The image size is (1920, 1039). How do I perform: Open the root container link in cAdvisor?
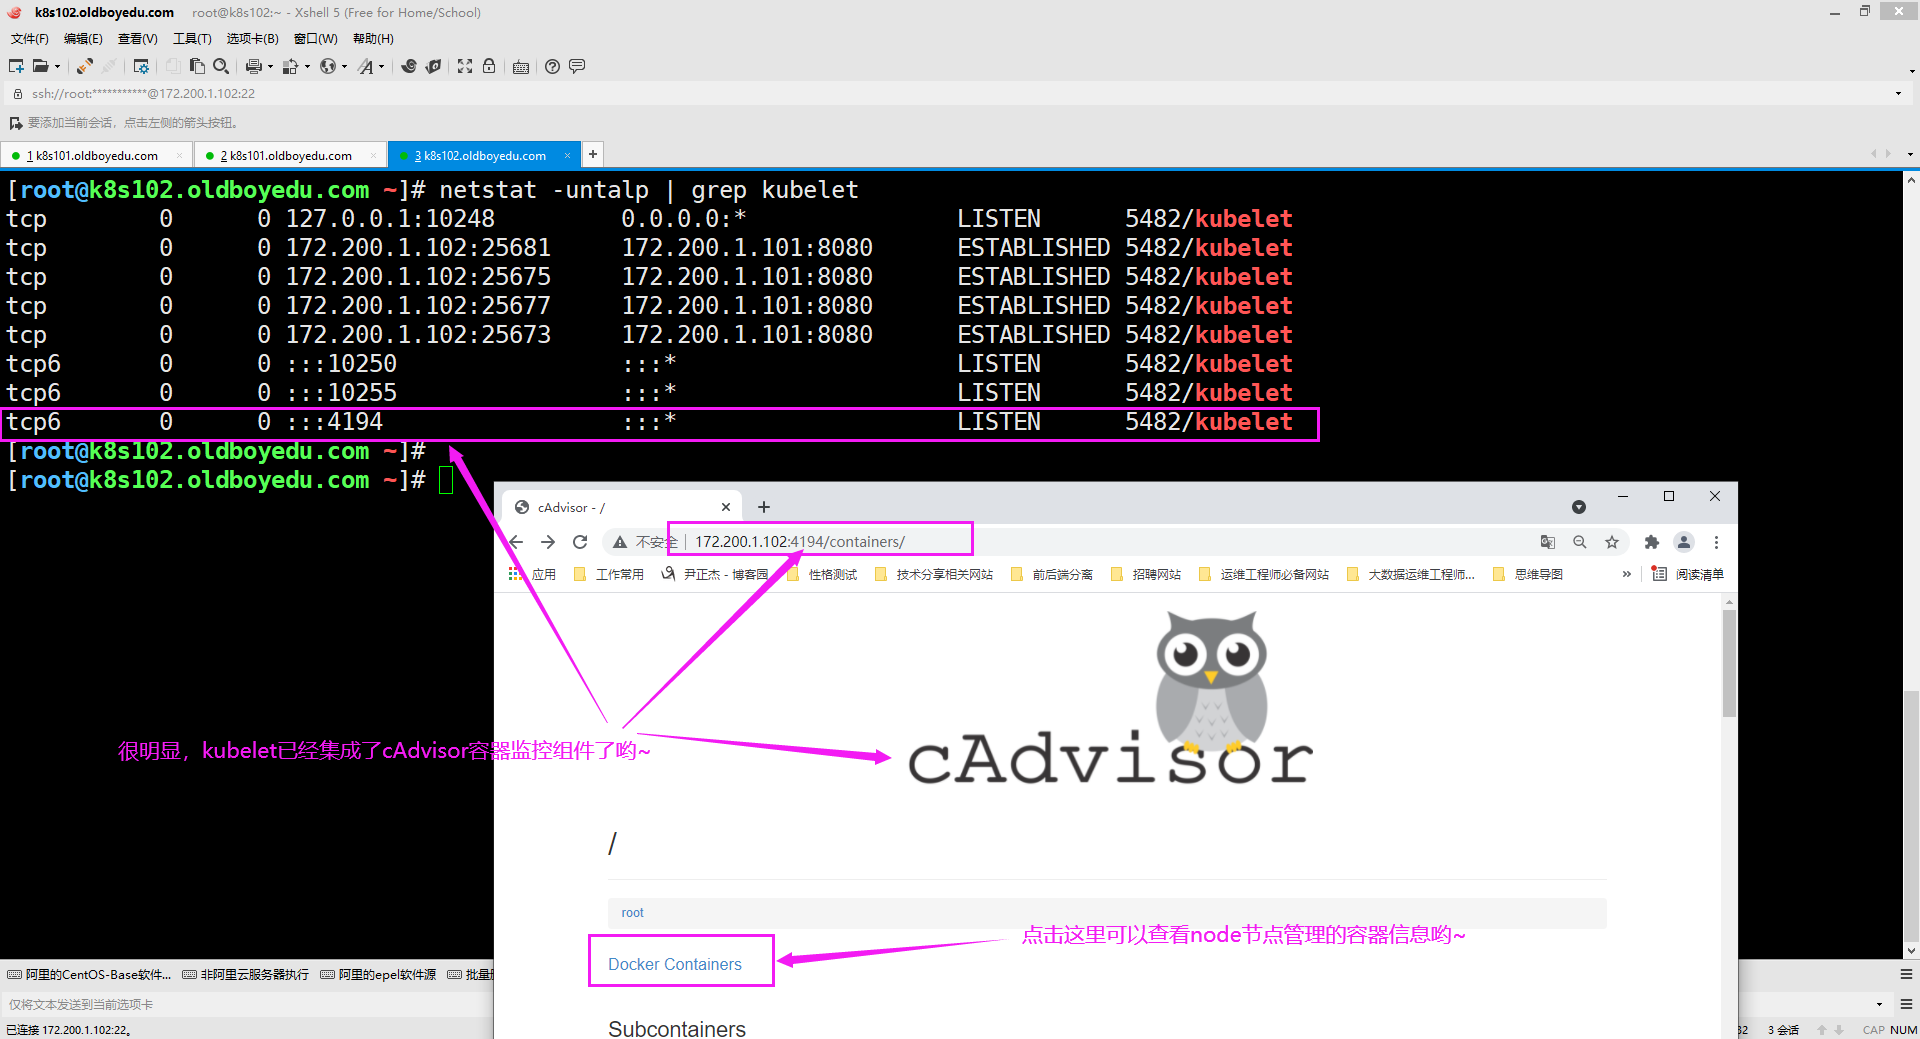pyautogui.click(x=632, y=912)
